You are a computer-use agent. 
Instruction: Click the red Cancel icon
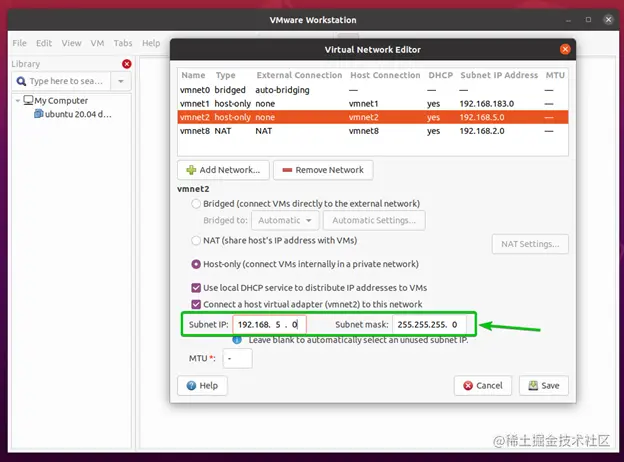click(x=468, y=386)
